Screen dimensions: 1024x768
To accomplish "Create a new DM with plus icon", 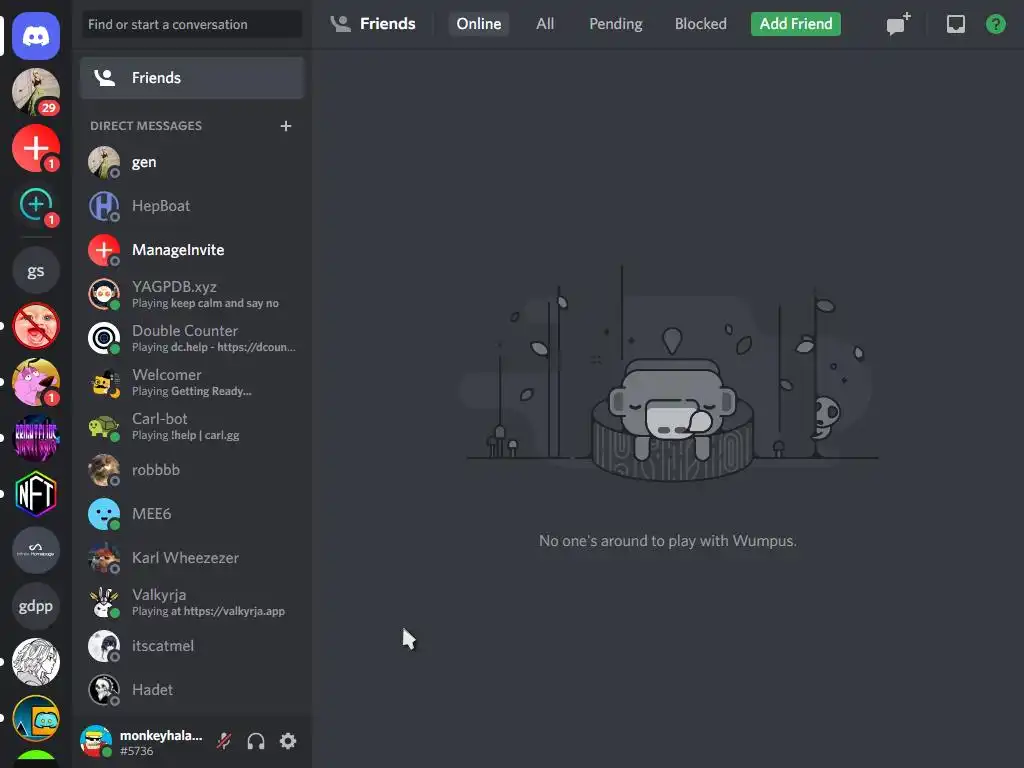I will click(285, 126).
